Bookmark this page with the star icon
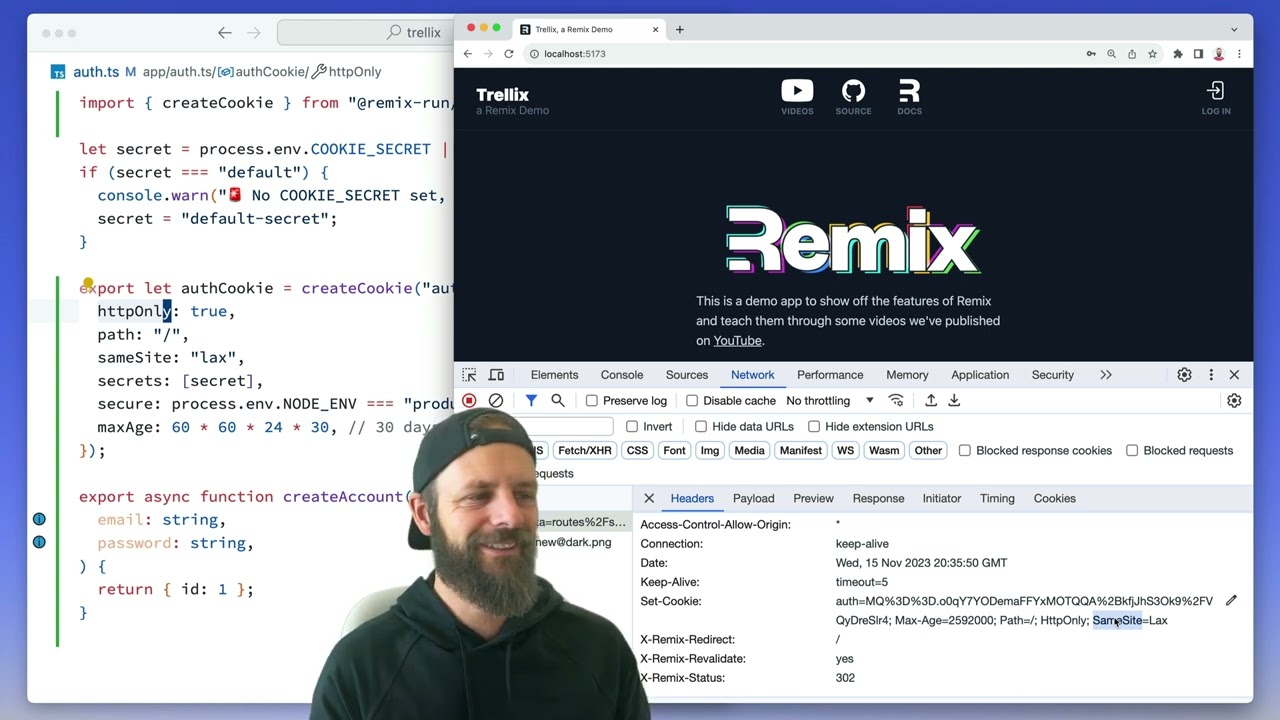The image size is (1280, 720). click(x=1152, y=54)
